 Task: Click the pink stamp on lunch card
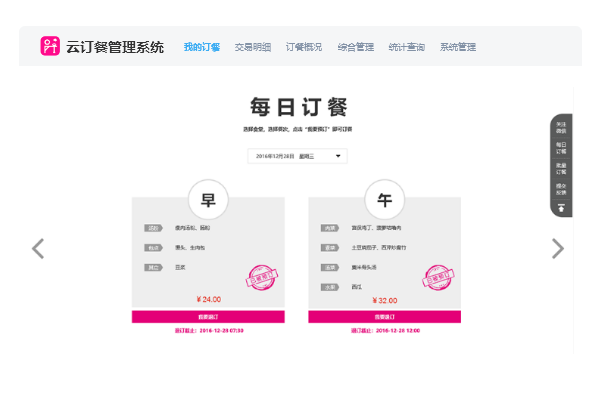(x=435, y=277)
